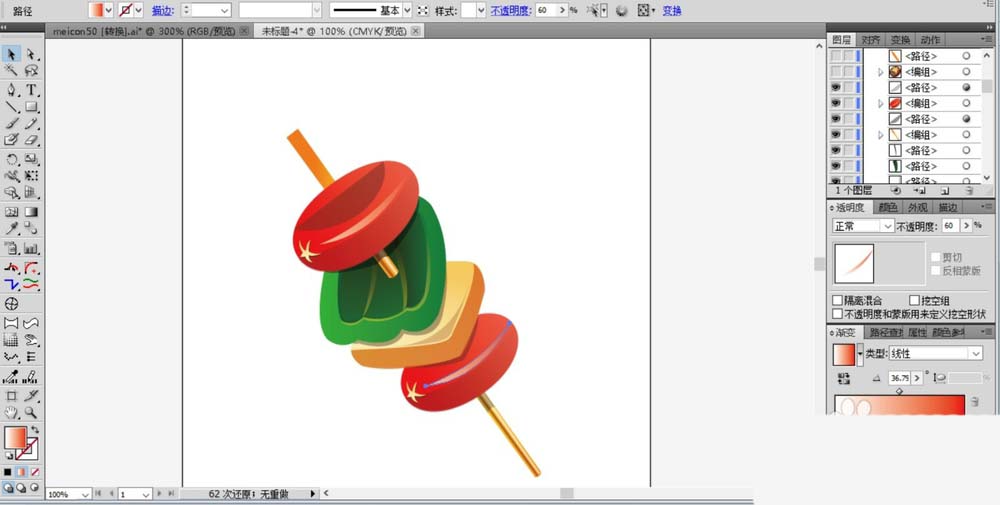Screen dimensions: 1000x505
Task: Enable the 挖空组 checkbox
Action: point(914,300)
